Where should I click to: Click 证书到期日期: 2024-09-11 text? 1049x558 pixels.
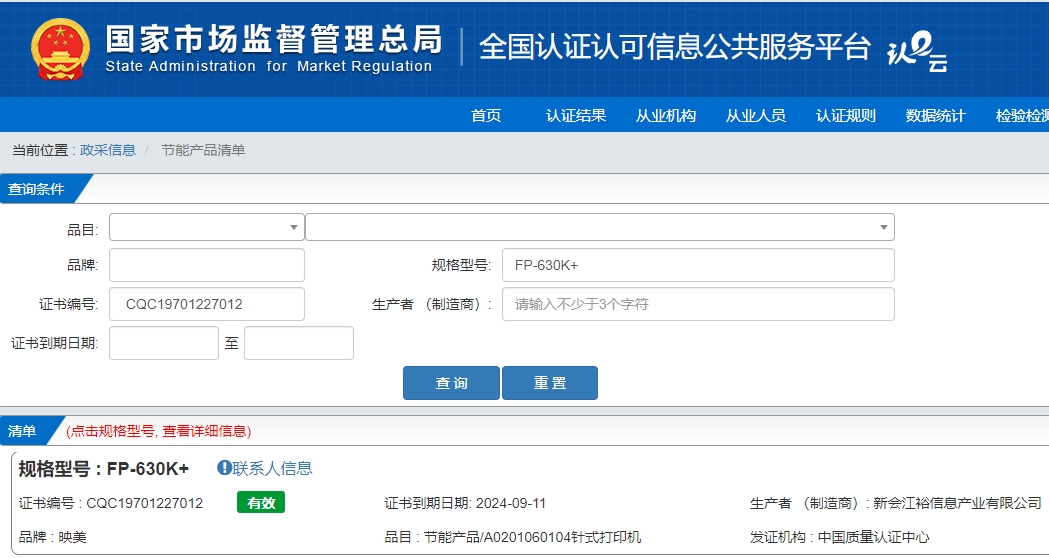[x=465, y=503]
